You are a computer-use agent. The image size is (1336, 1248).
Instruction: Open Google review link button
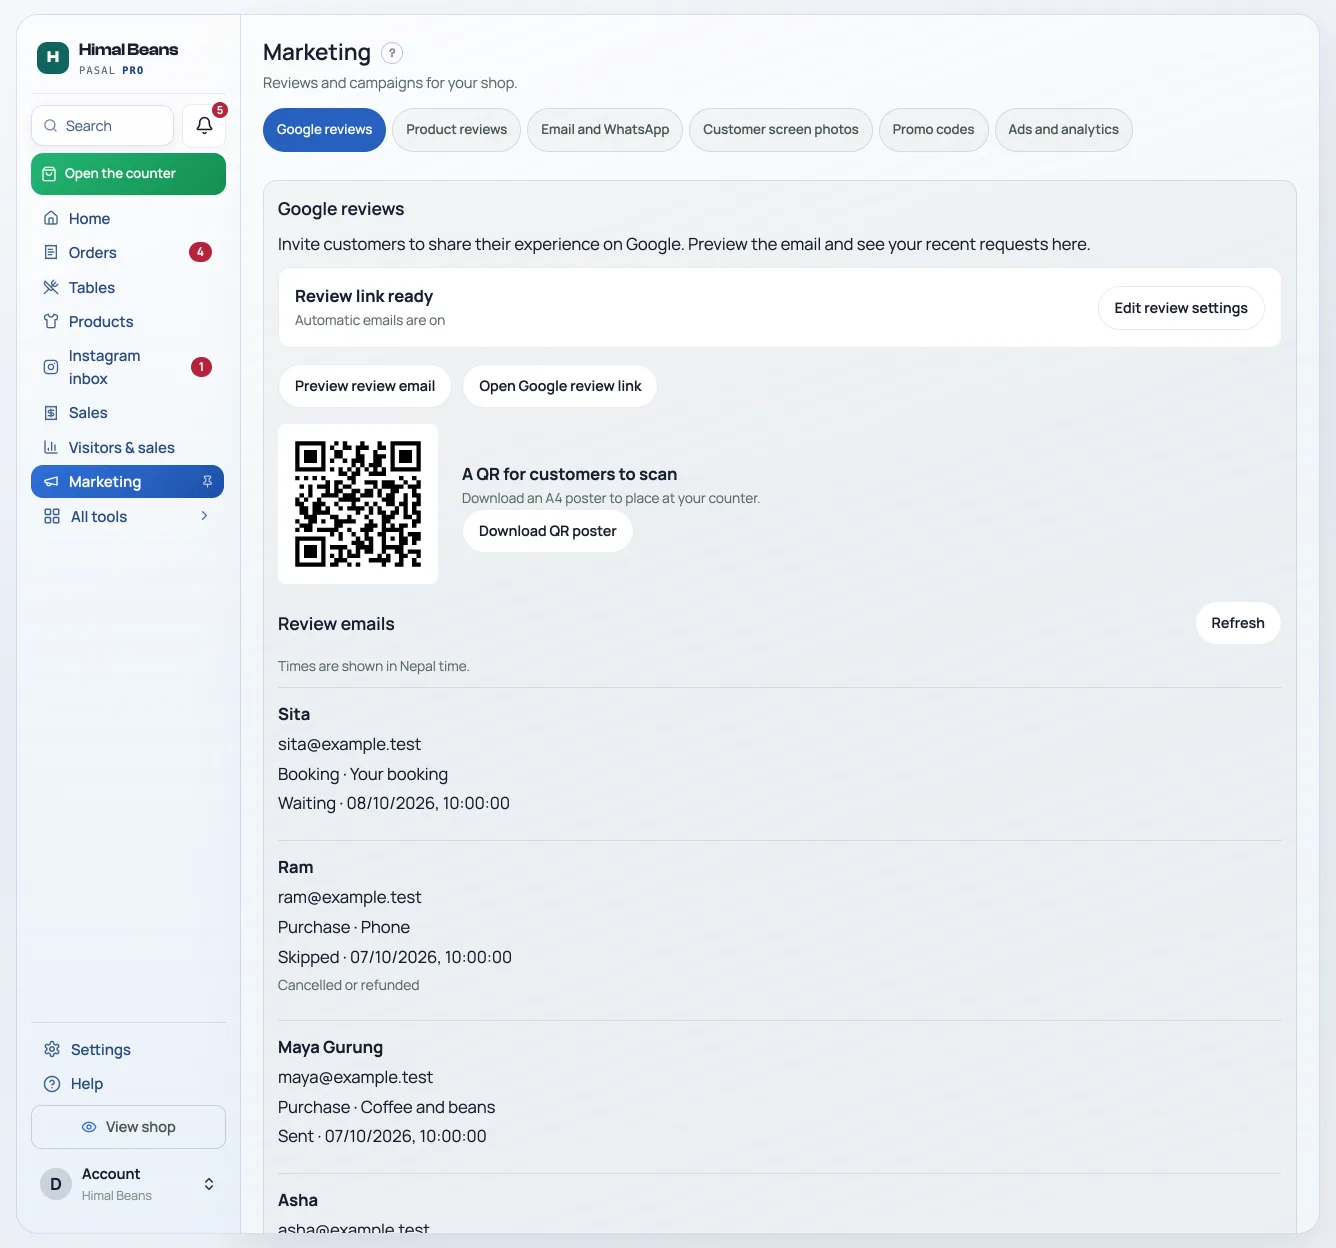click(560, 386)
